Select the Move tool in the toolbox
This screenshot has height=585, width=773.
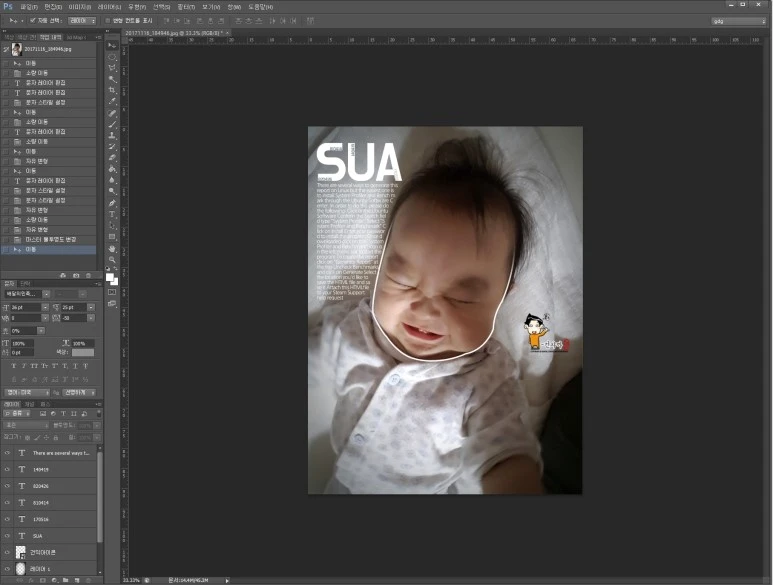tap(112, 45)
